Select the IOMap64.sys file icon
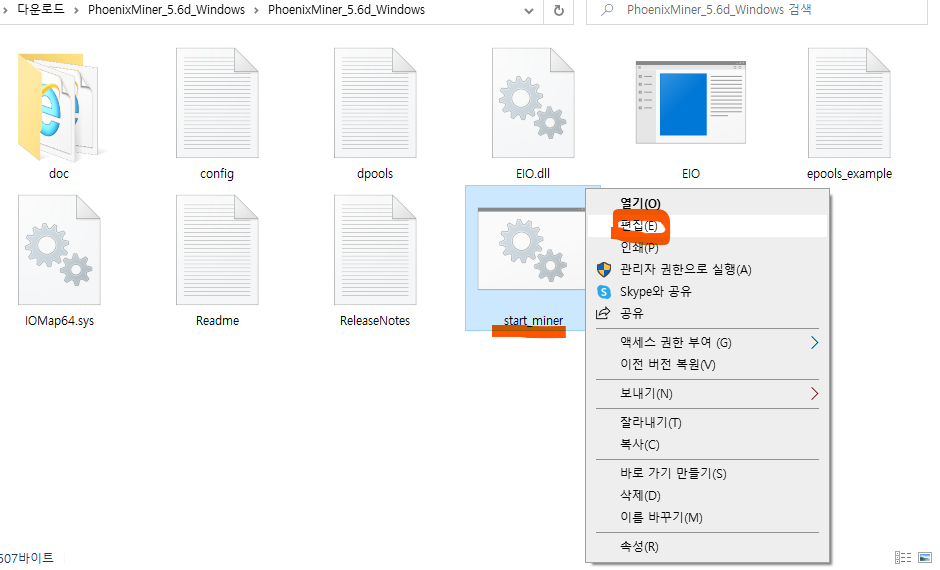940x570 pixels. (59, 250)
